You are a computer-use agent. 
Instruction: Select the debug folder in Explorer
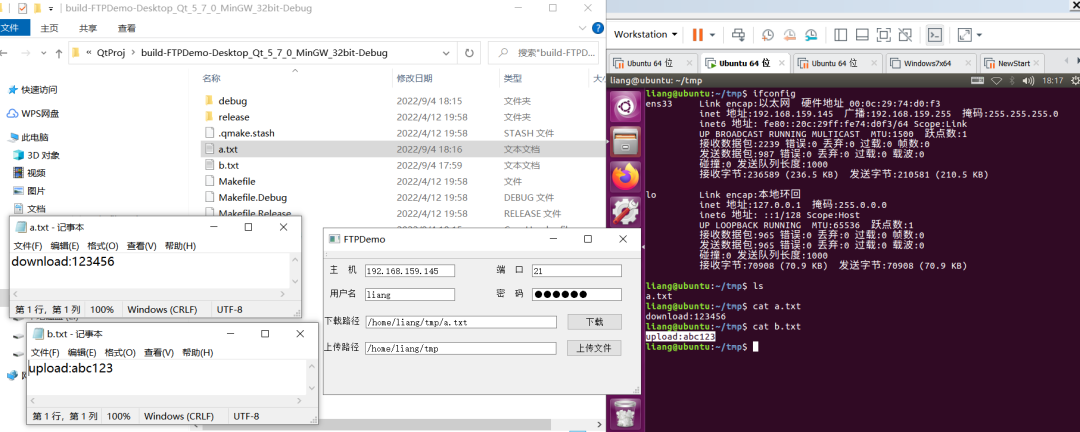click(x=232, y=101)
